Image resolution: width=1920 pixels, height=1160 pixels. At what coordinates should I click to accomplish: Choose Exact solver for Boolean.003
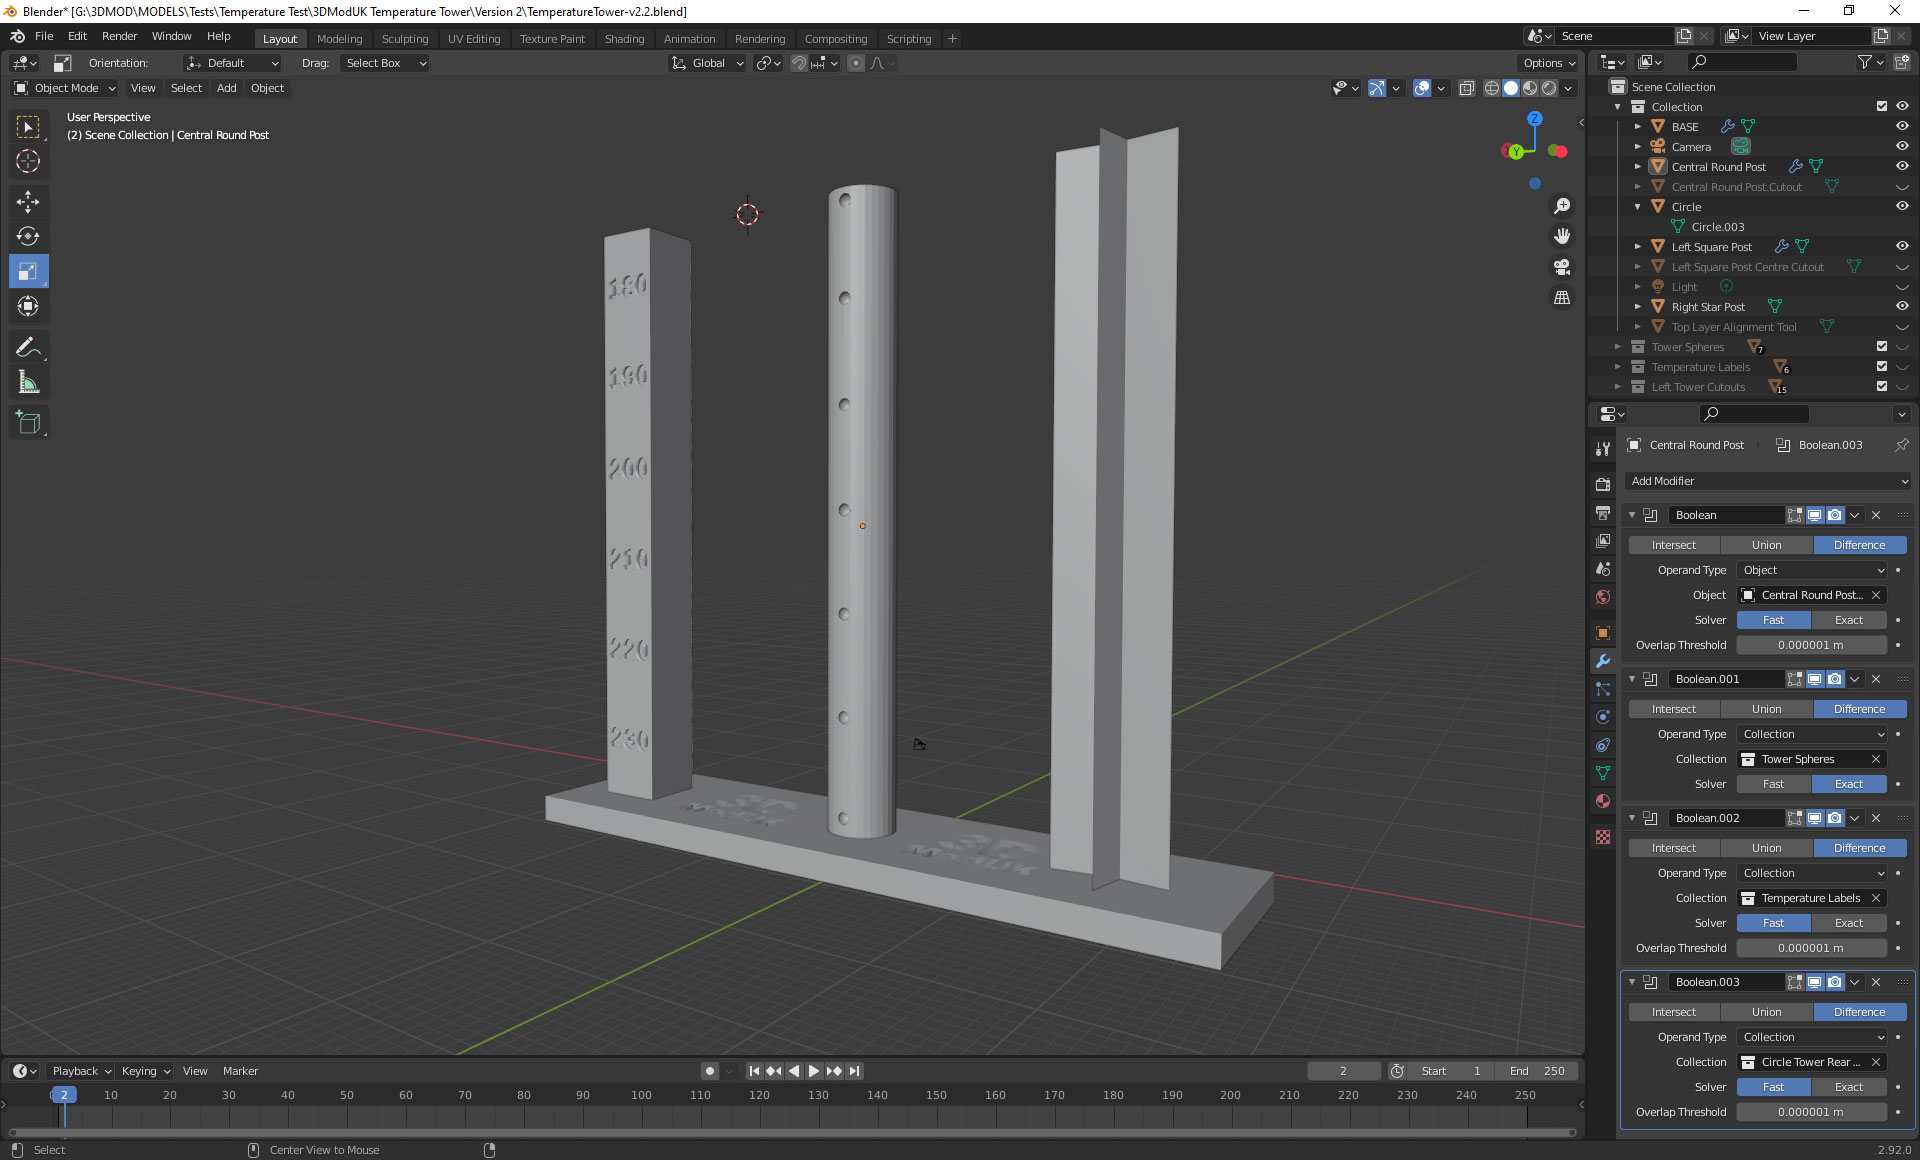[x=1848, y=1087]
